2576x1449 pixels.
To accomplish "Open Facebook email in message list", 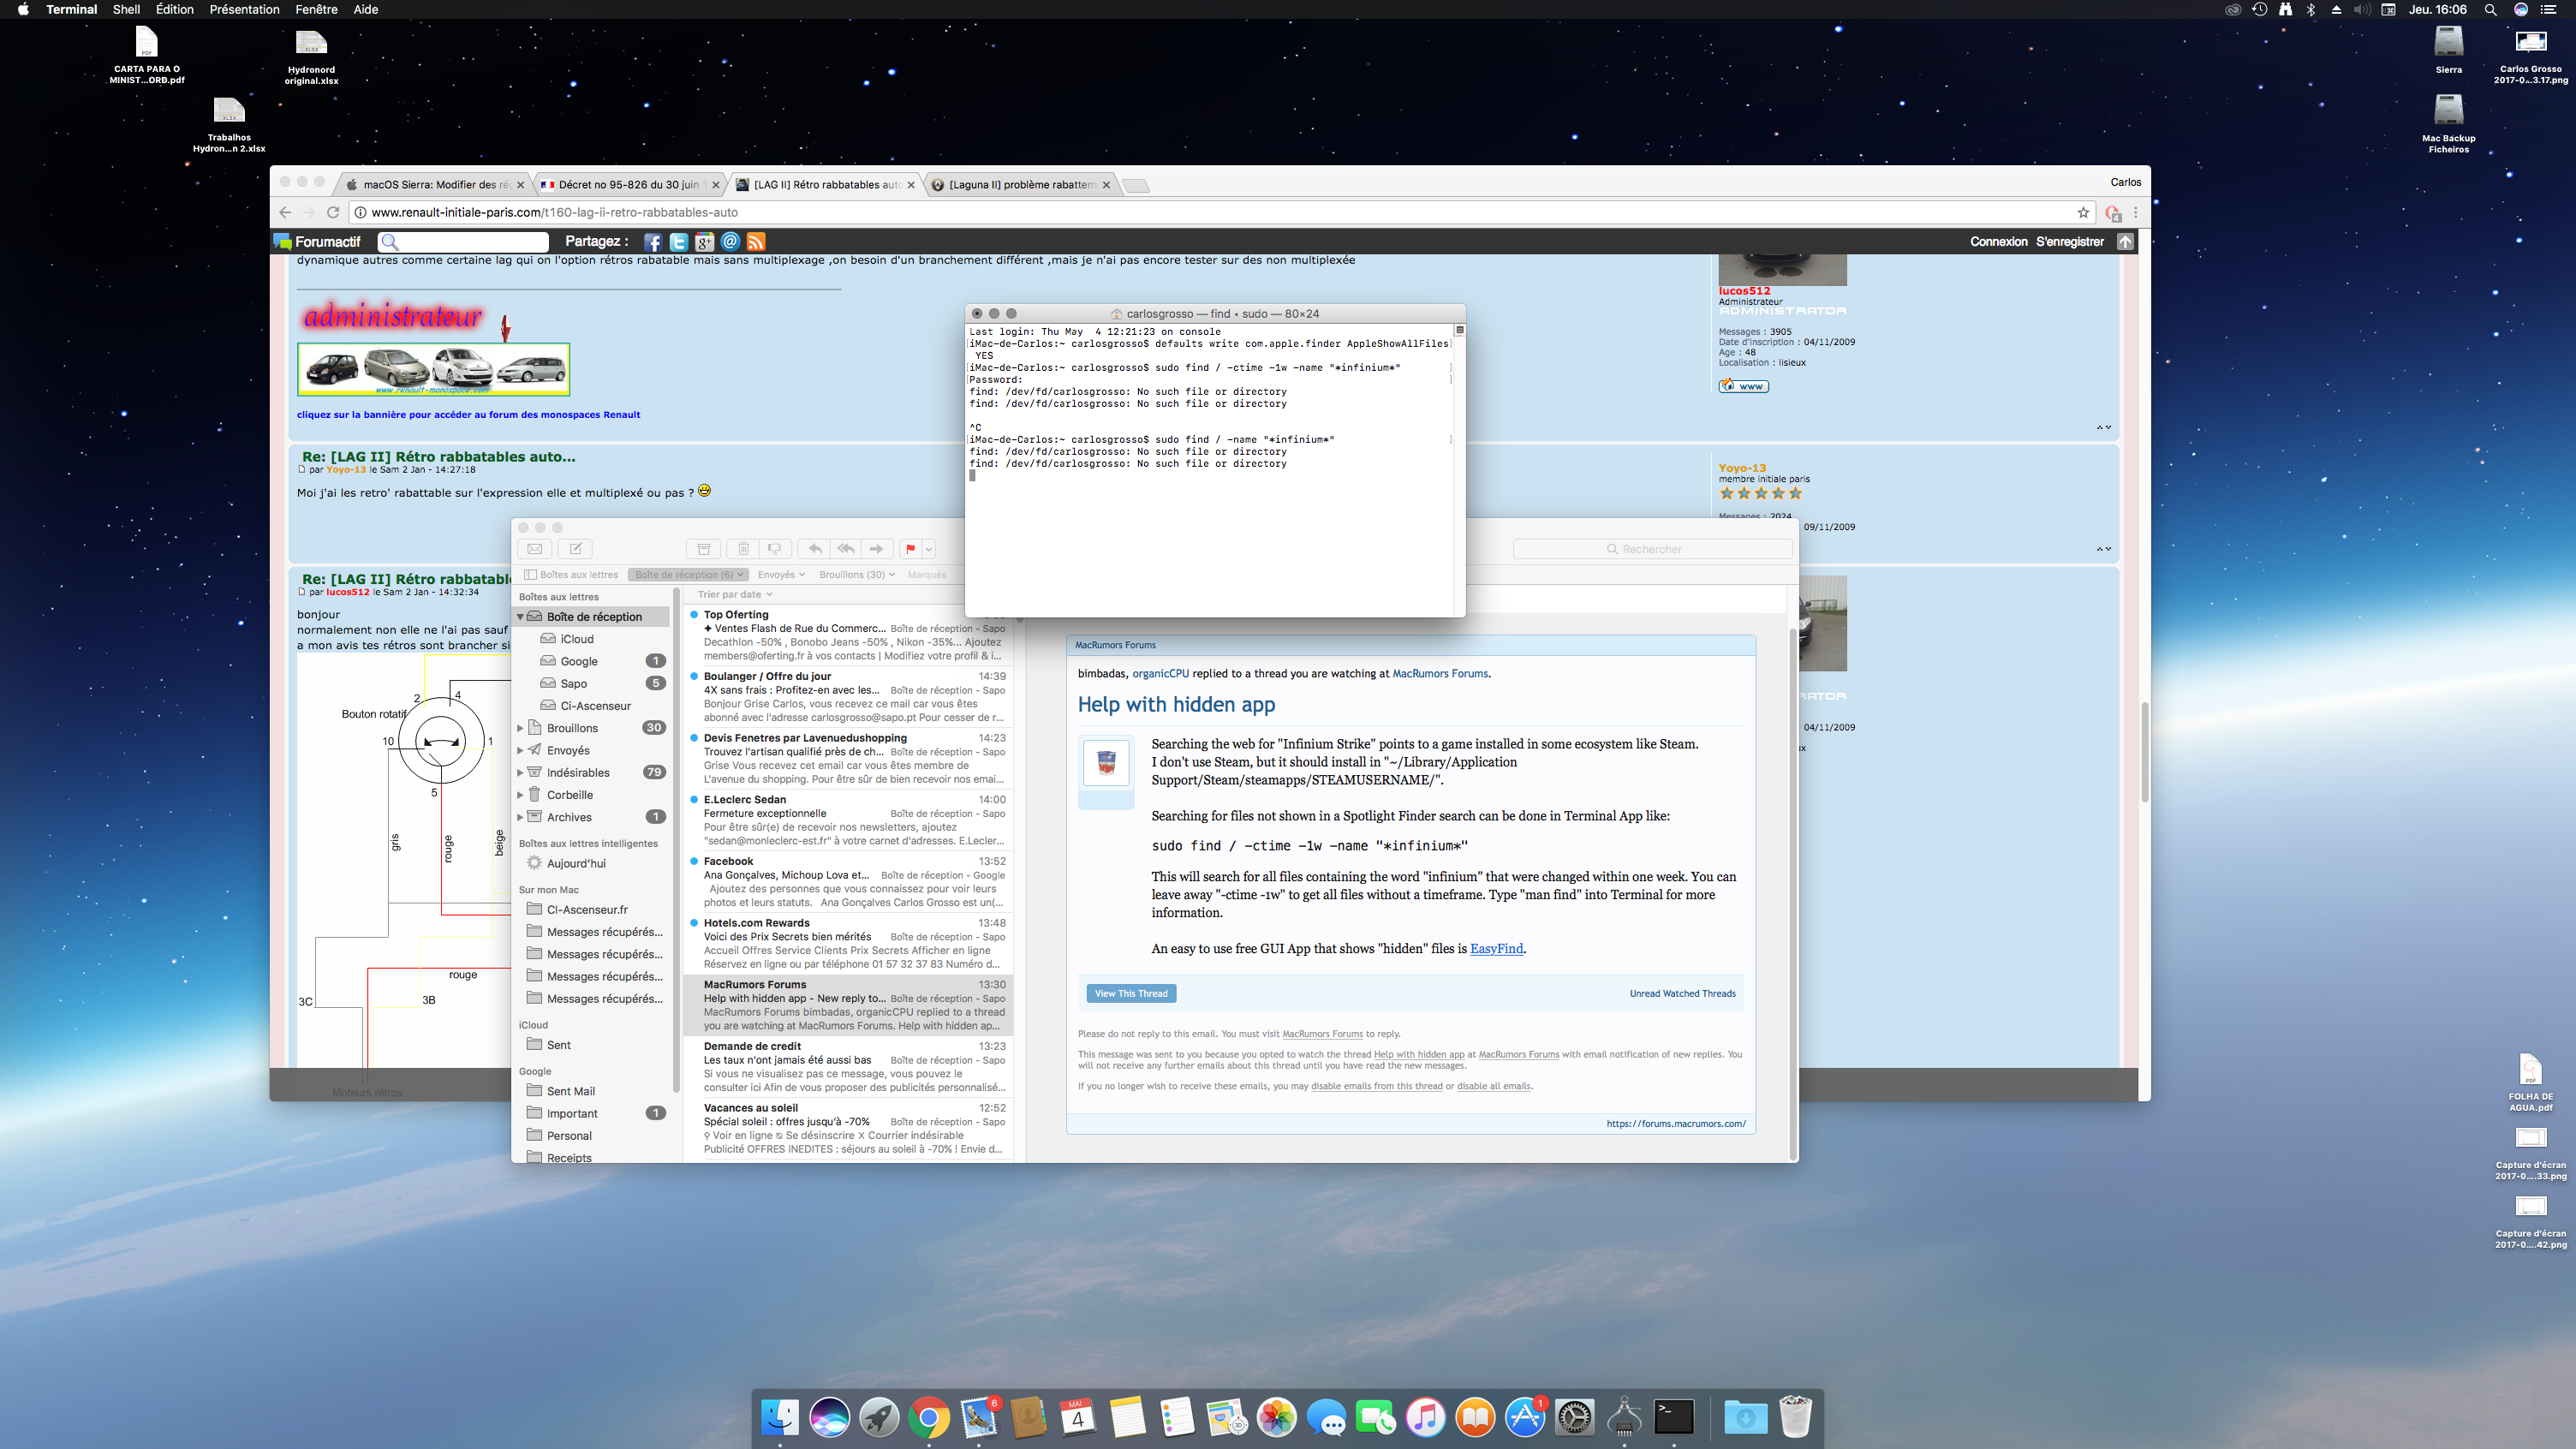I will tap(848, 882).
